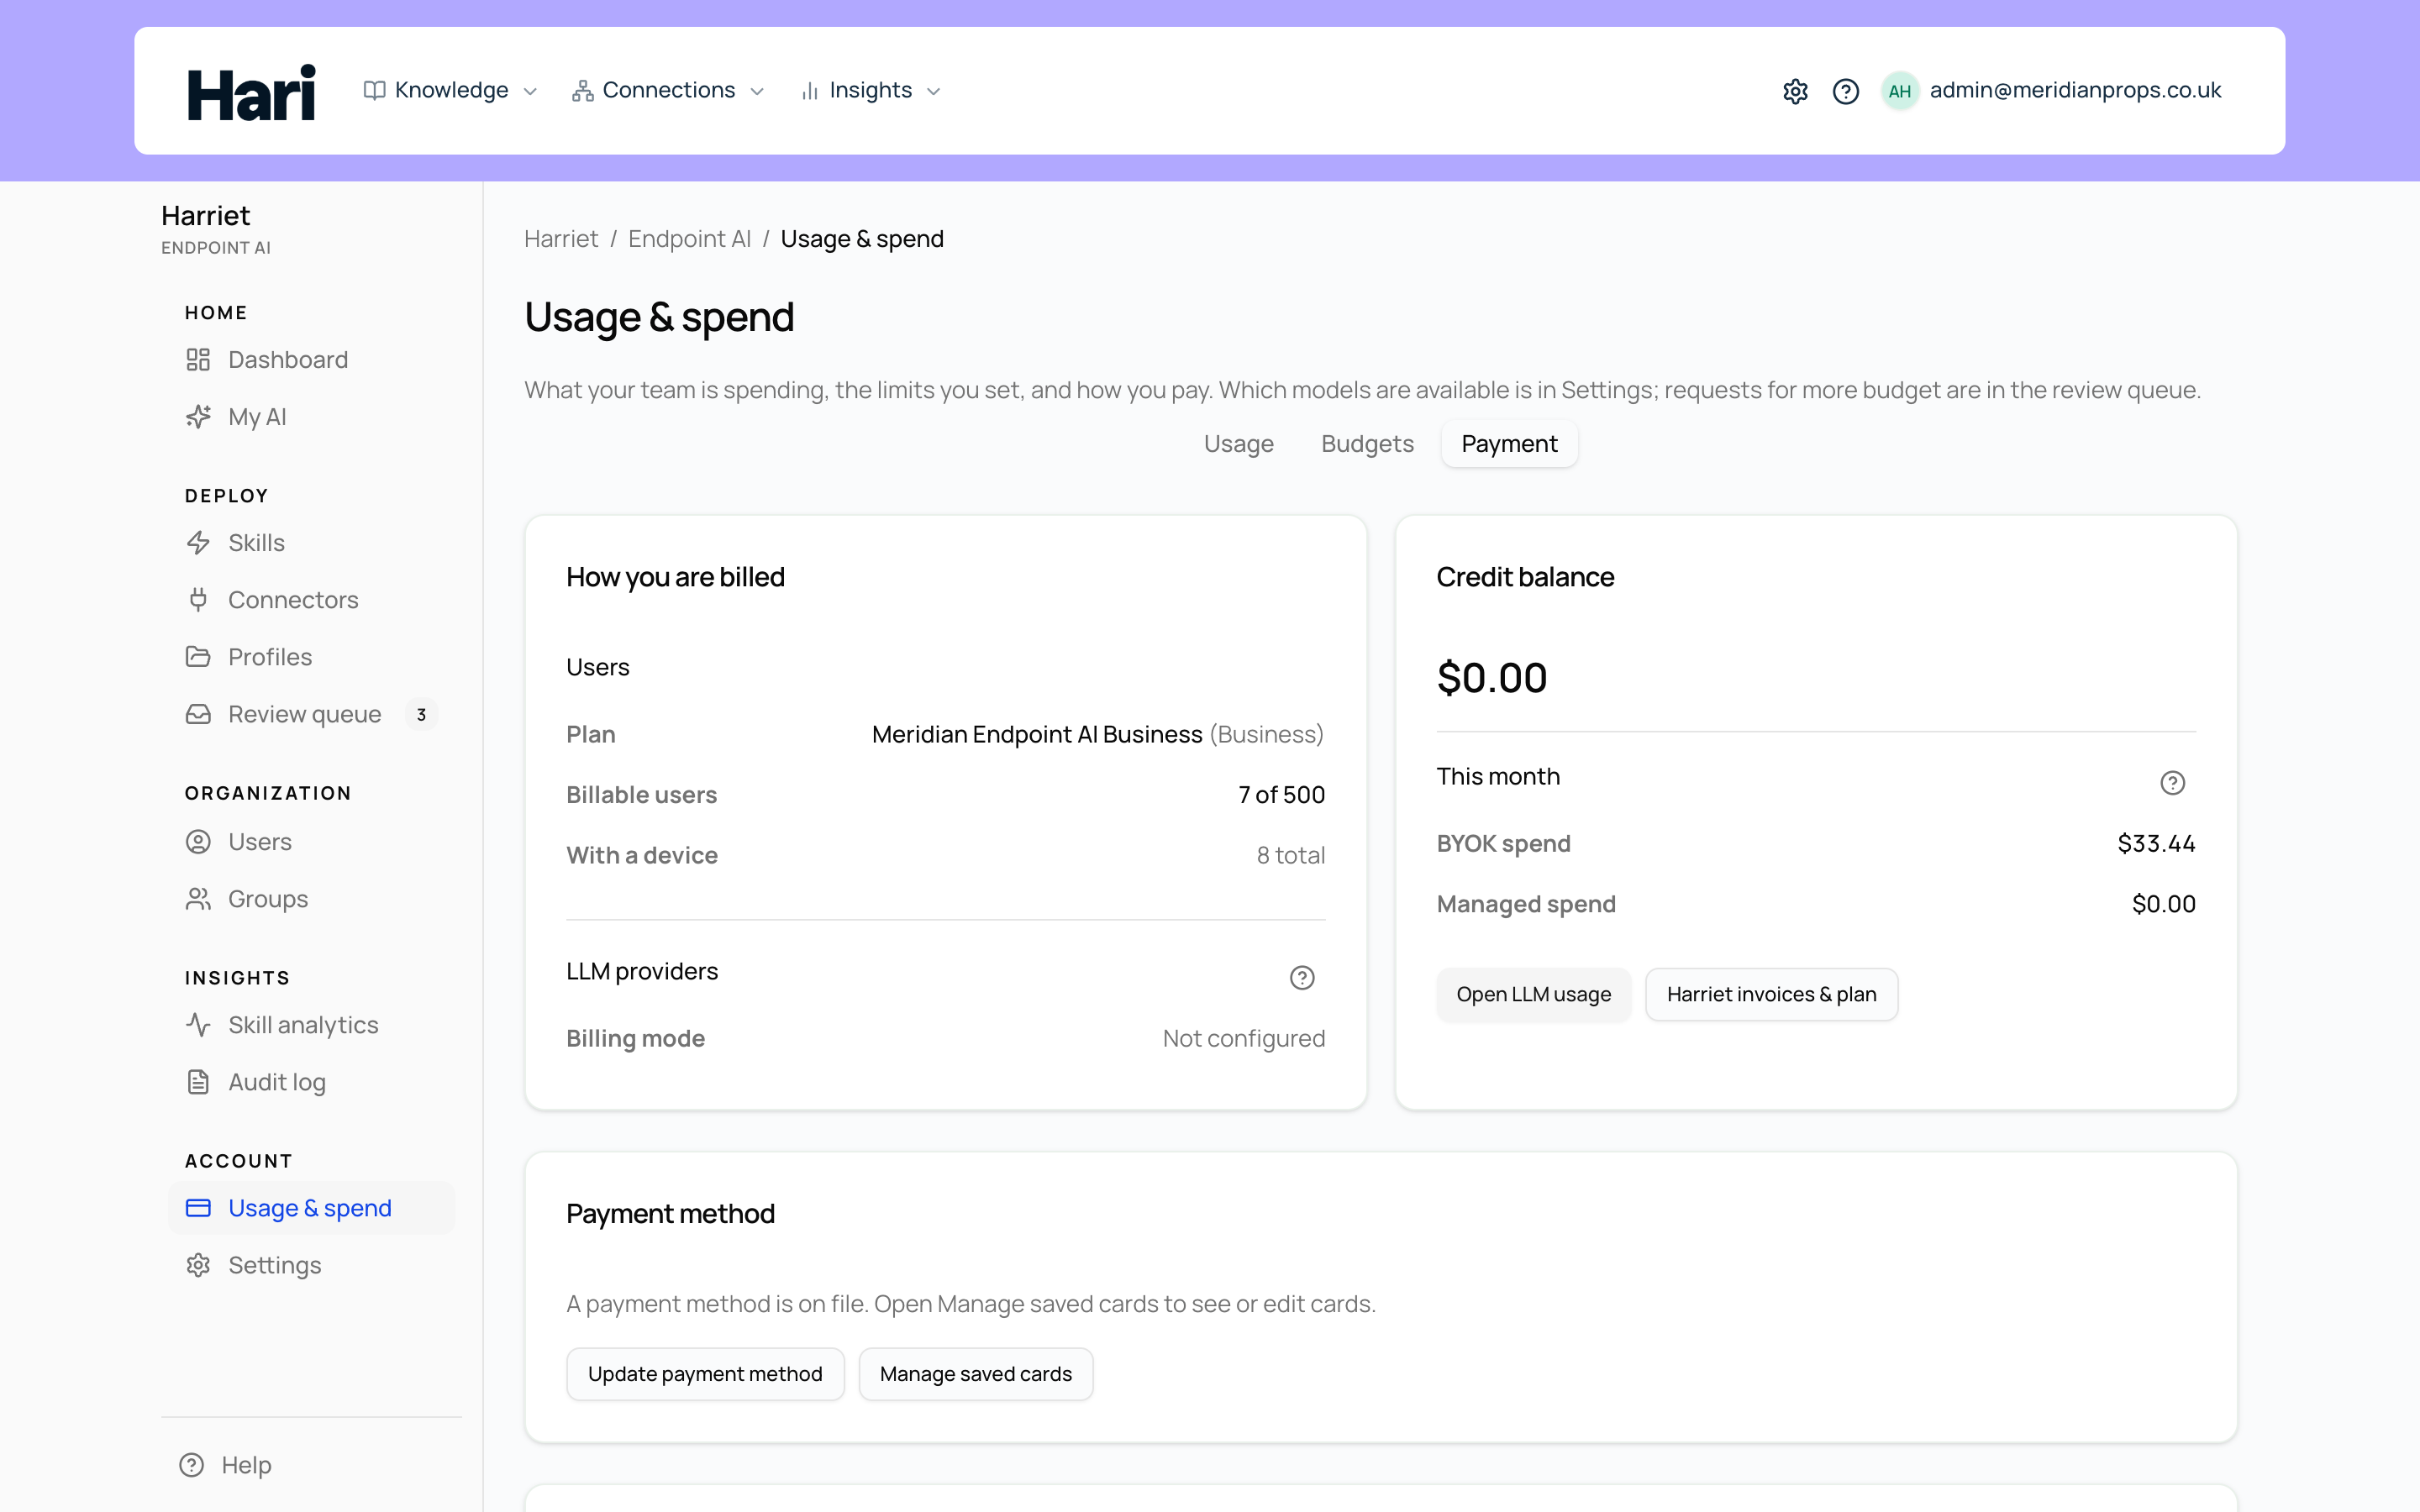The width and height of the screenshot is (2420, 1512).
Task: Click Manage saved cards button
Action: [x=975, y=1374]
